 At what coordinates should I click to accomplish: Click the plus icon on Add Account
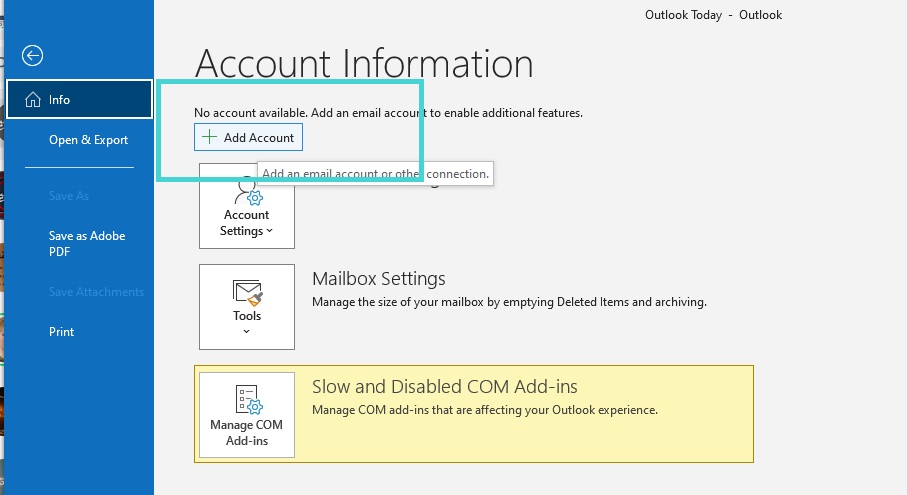click(209, 137)
